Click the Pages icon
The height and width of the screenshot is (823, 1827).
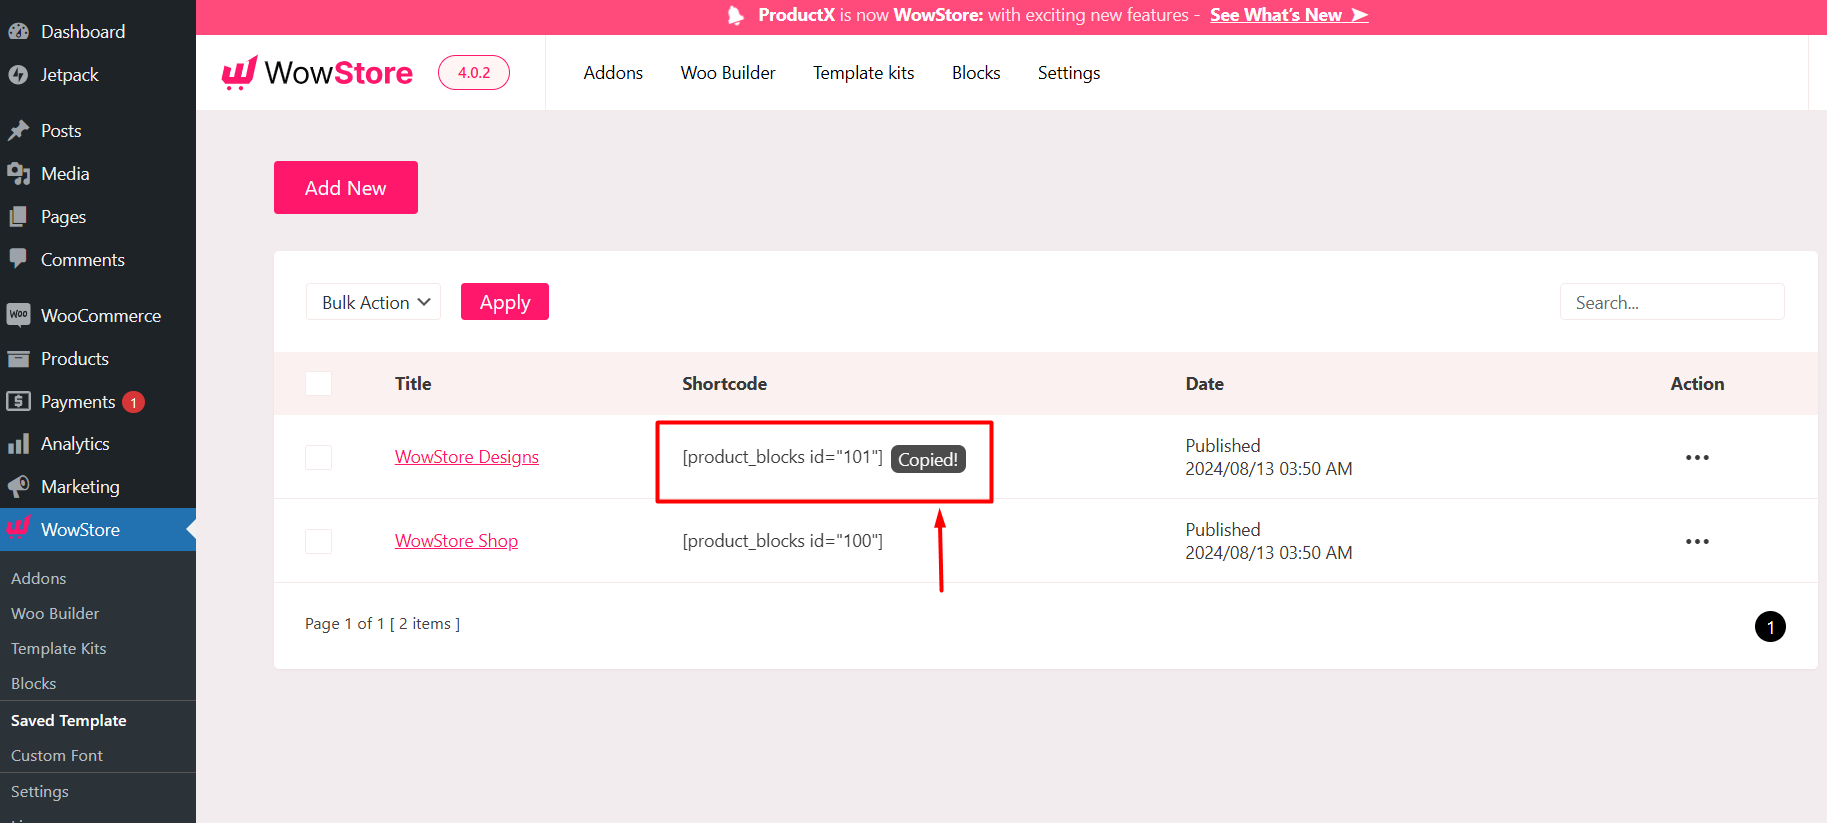point(18,216)
